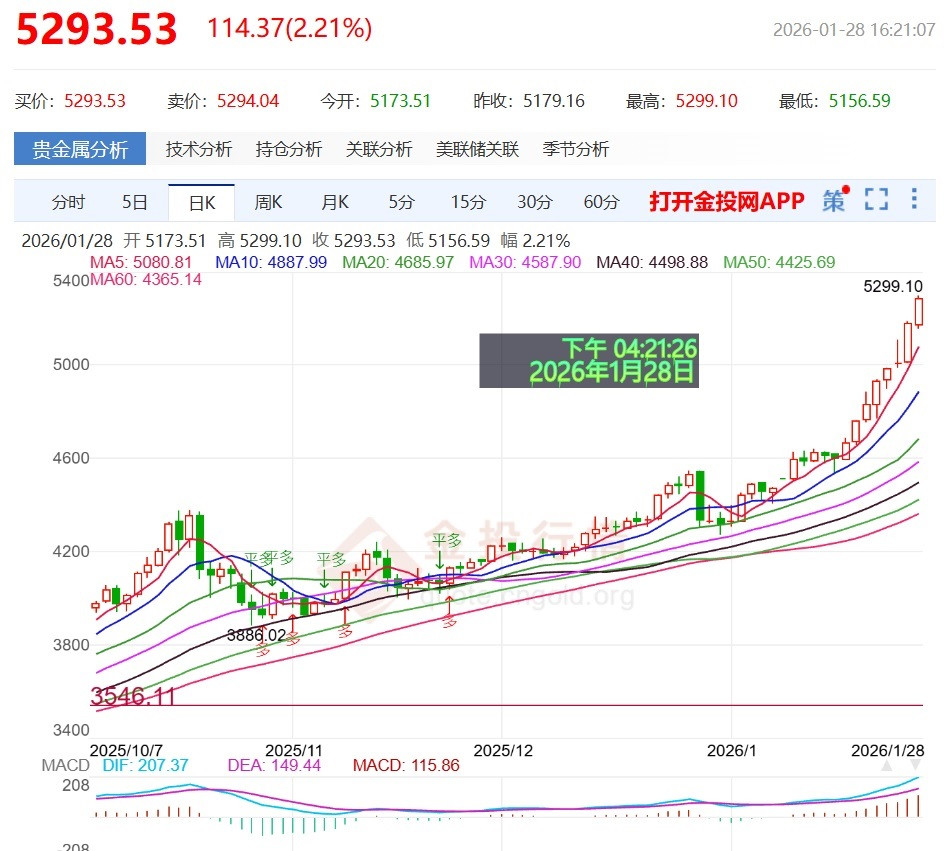Click the 2025/12 date axis label

(503, 750)
